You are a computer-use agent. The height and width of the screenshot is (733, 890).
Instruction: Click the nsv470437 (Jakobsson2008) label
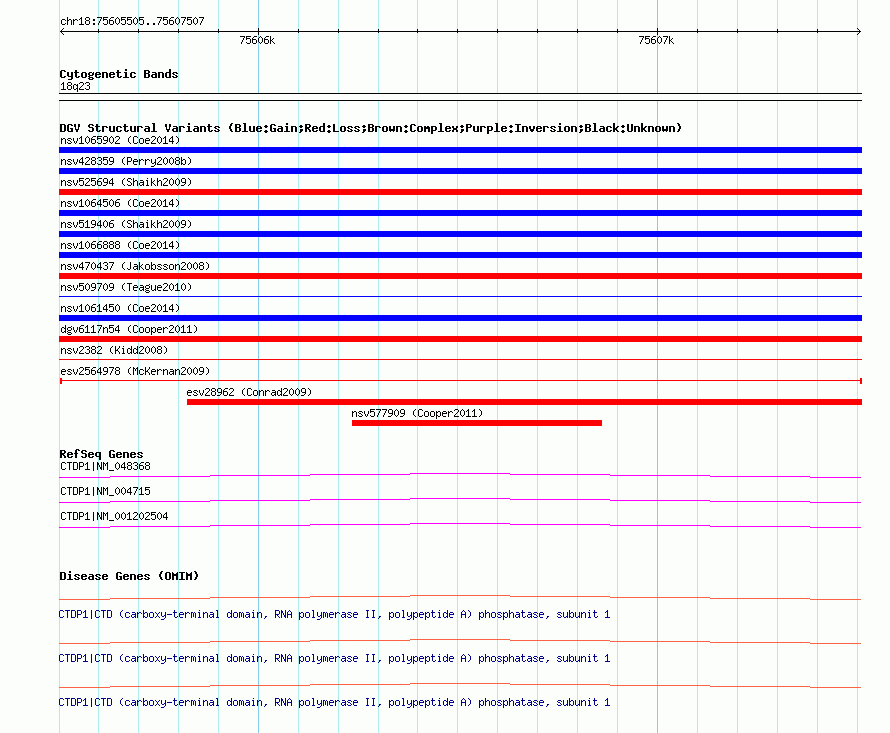(x=135, y=266)
